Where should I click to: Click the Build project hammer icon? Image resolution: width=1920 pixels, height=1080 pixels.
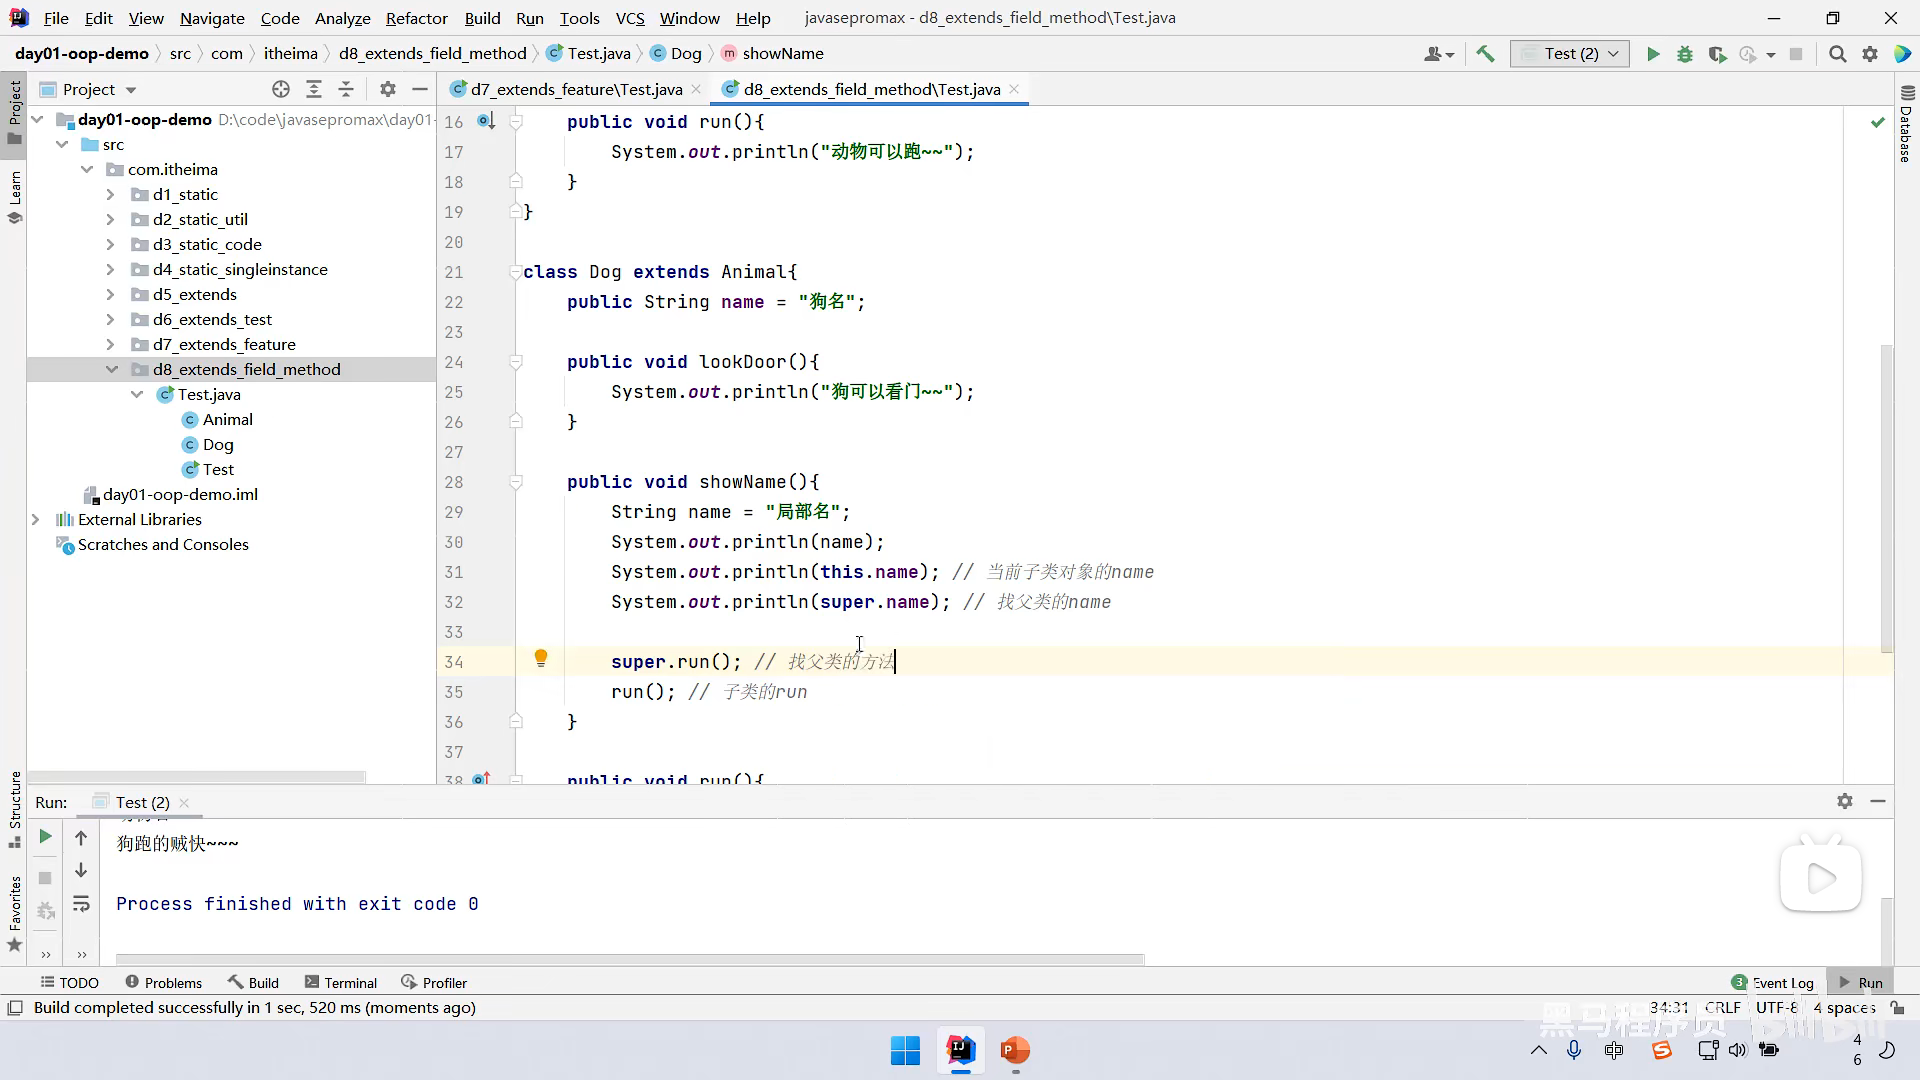coord(1485,54)
